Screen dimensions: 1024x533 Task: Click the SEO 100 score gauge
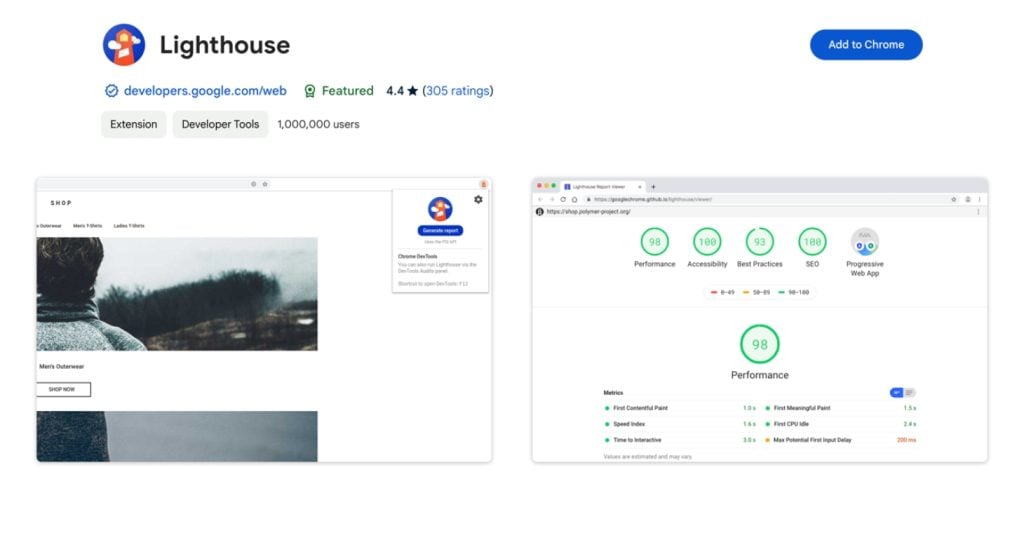[x=812, y=242]
